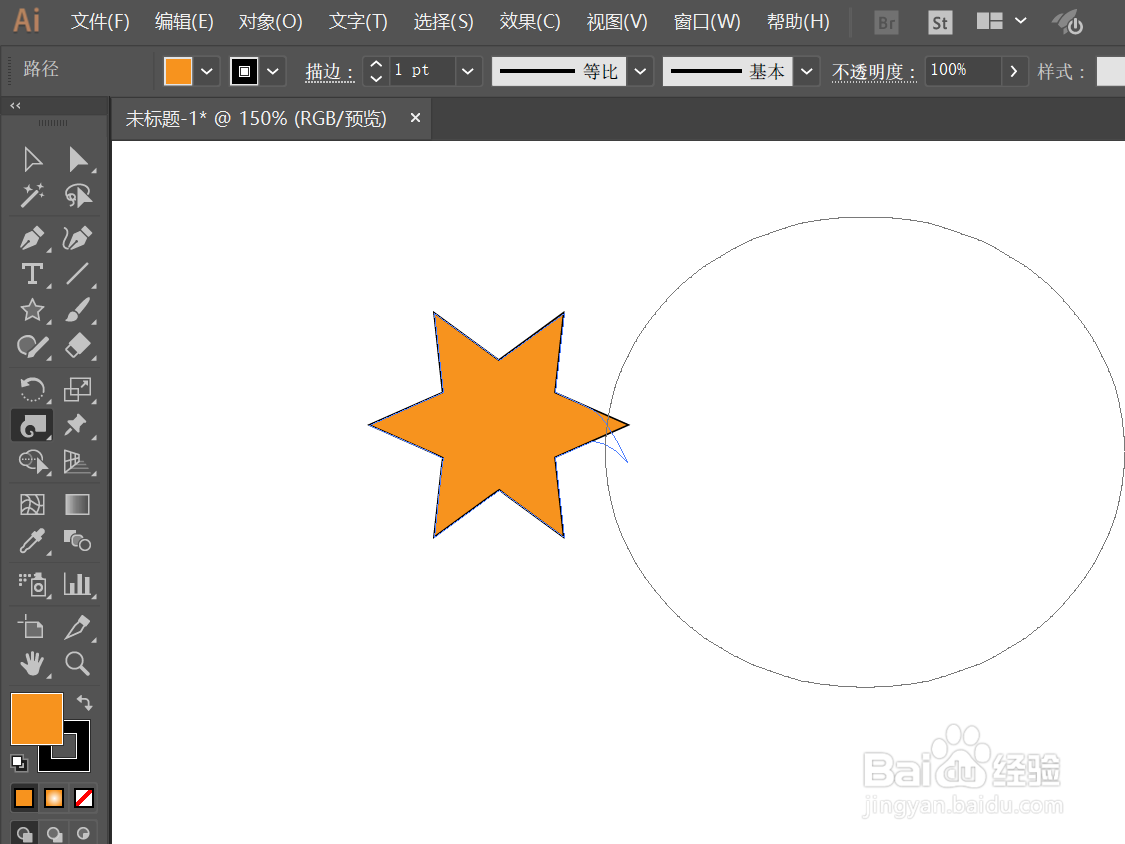
Task: Set paint mode to None
Action: coord(84,797)
